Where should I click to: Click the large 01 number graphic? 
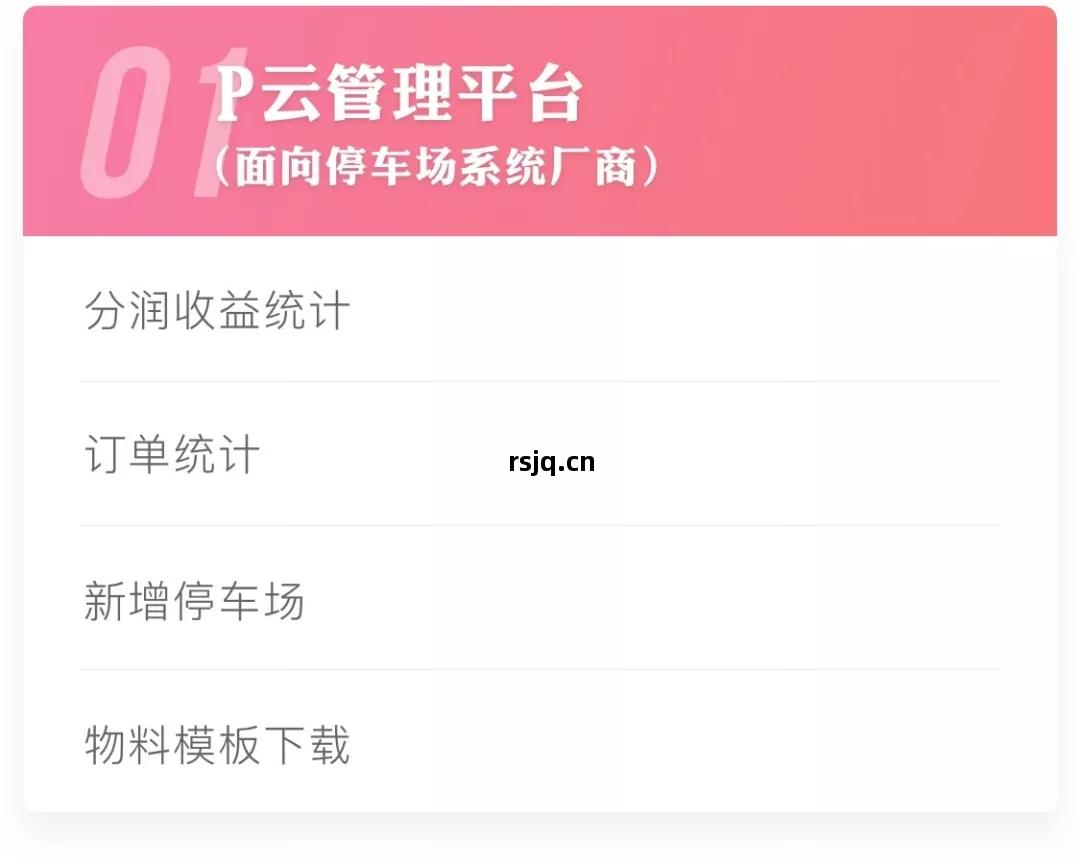click(160, 122)
